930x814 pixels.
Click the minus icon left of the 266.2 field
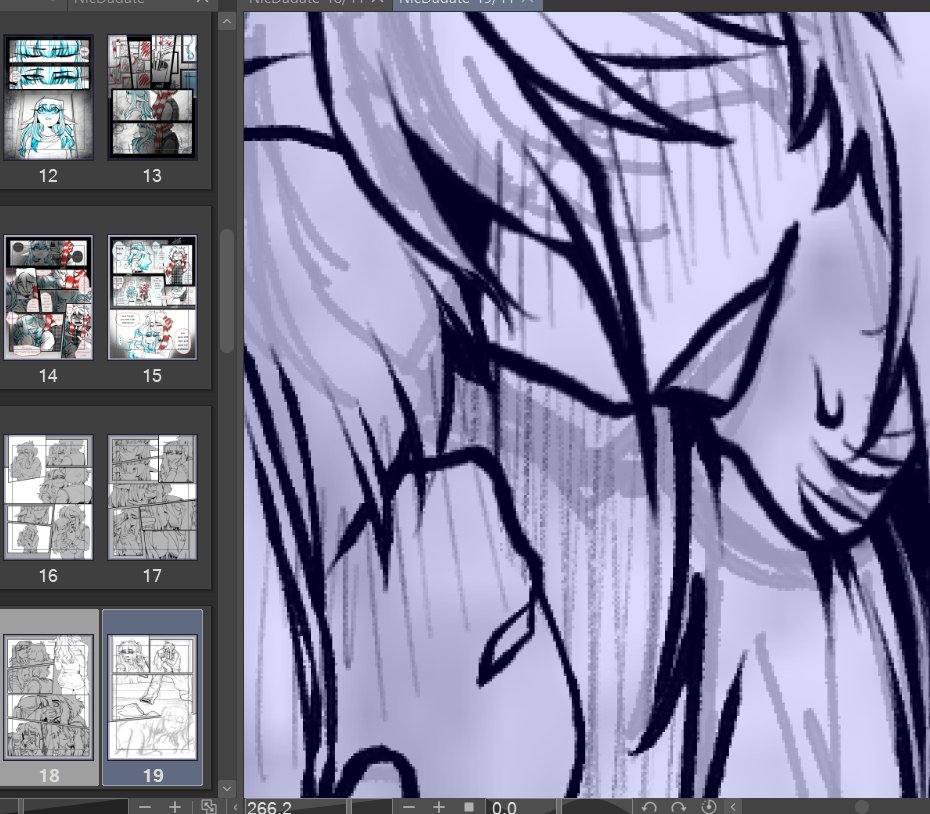145,807
